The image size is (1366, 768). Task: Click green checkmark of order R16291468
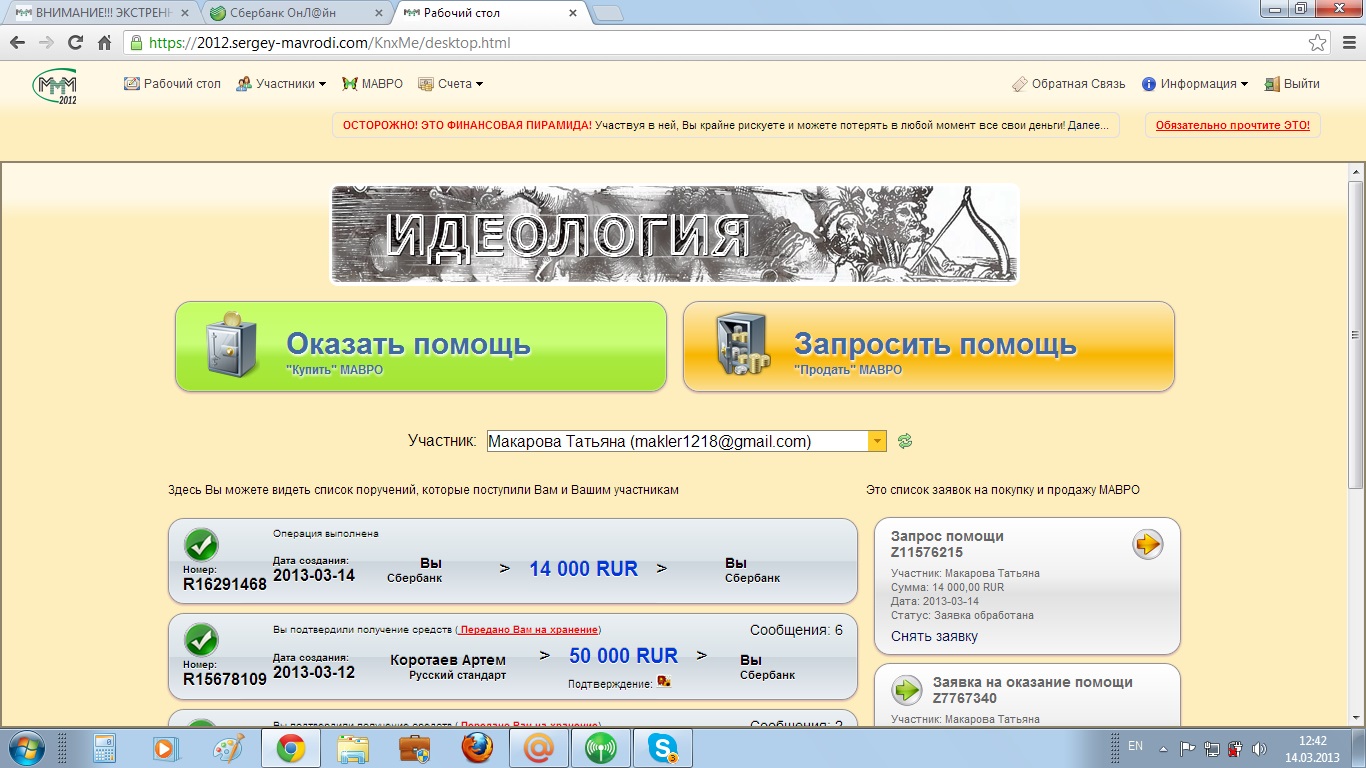pos(202,545)
